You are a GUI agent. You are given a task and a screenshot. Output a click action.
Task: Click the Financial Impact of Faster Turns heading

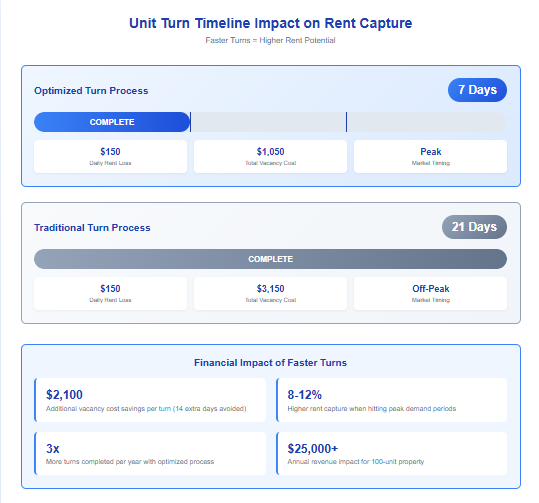coord(270,363)
